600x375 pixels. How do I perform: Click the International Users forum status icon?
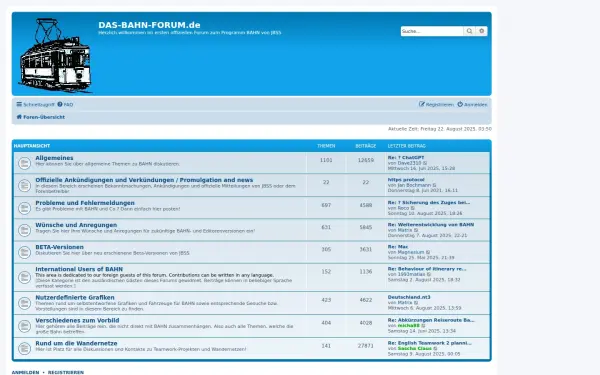24,277
